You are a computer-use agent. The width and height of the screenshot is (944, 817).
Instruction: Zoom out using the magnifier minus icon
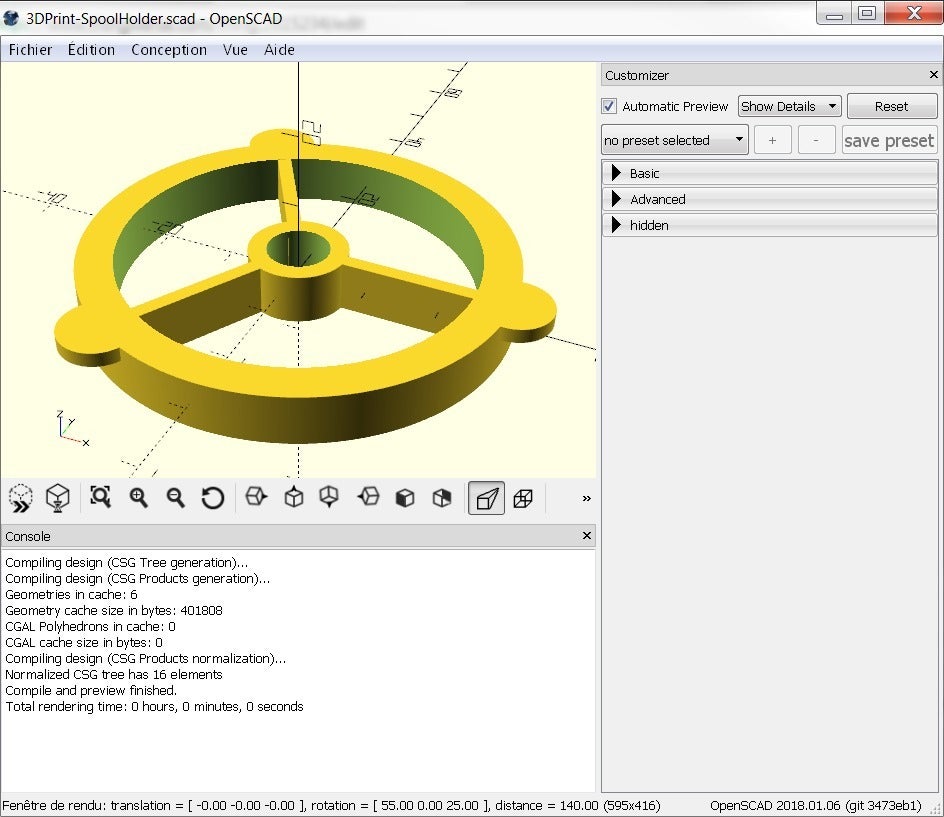tap(175, 497)
